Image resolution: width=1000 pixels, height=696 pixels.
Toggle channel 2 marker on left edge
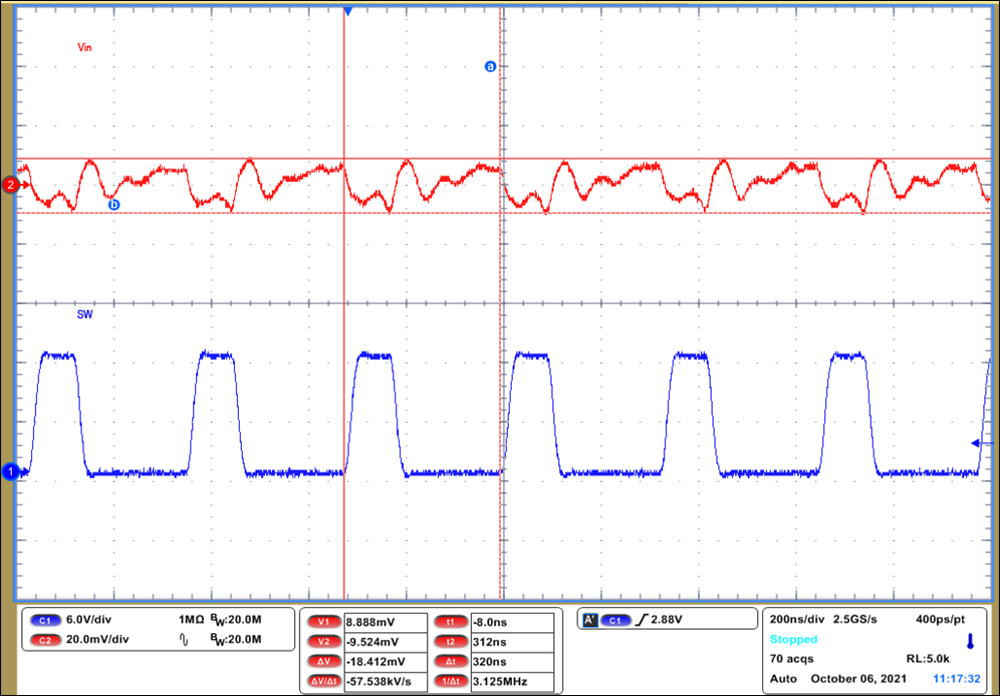[x=10, y=185]
